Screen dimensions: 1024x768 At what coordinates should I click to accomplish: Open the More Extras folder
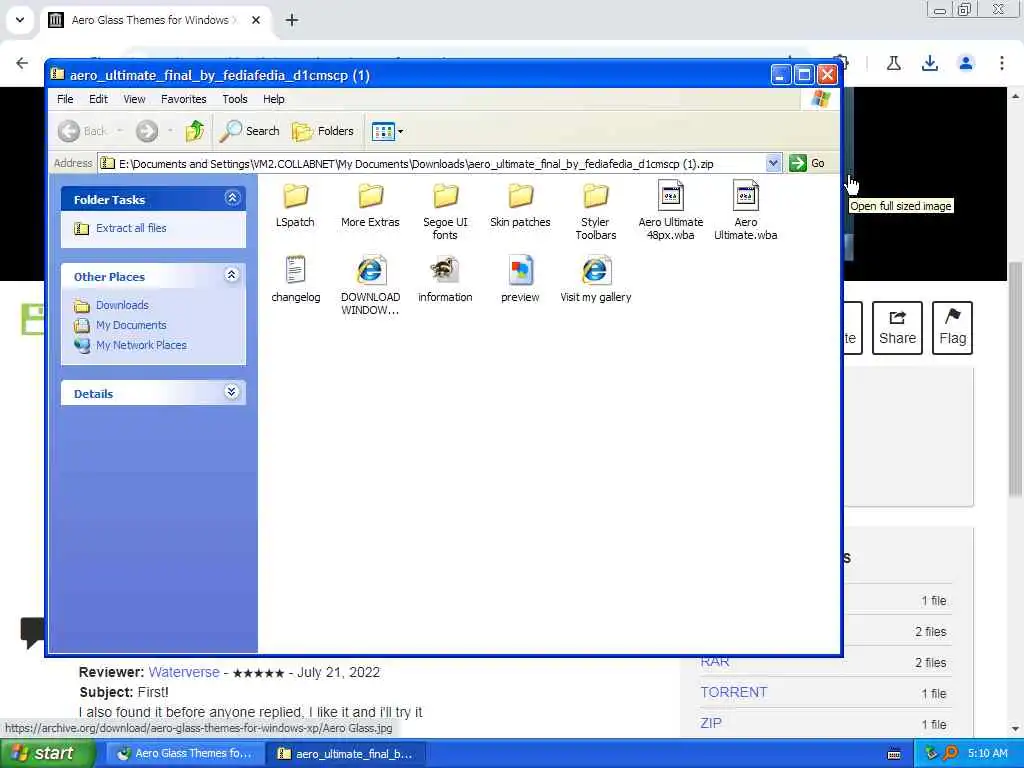pyautogui.click(x=370, y=204)
